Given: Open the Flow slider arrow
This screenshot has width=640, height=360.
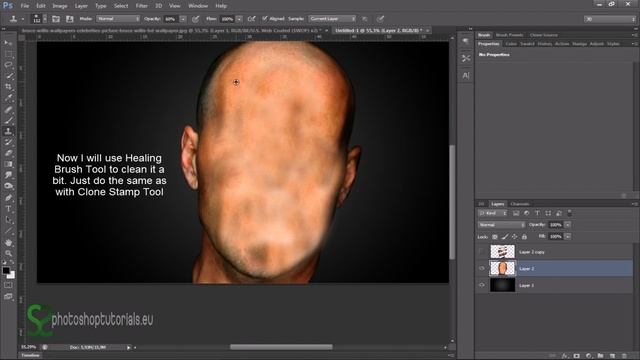Looking at the screenshot, I should click(239, 19).
